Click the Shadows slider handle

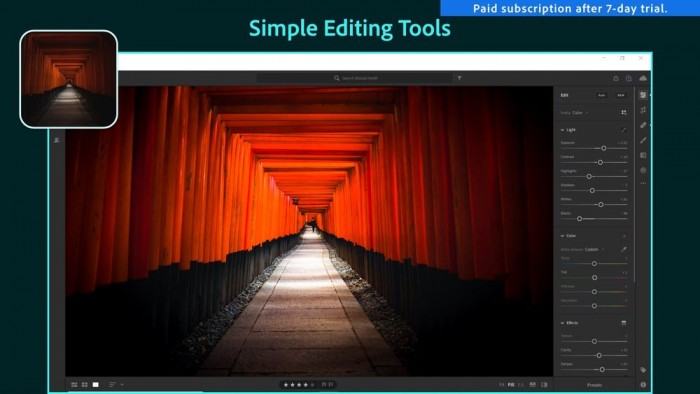592,191
